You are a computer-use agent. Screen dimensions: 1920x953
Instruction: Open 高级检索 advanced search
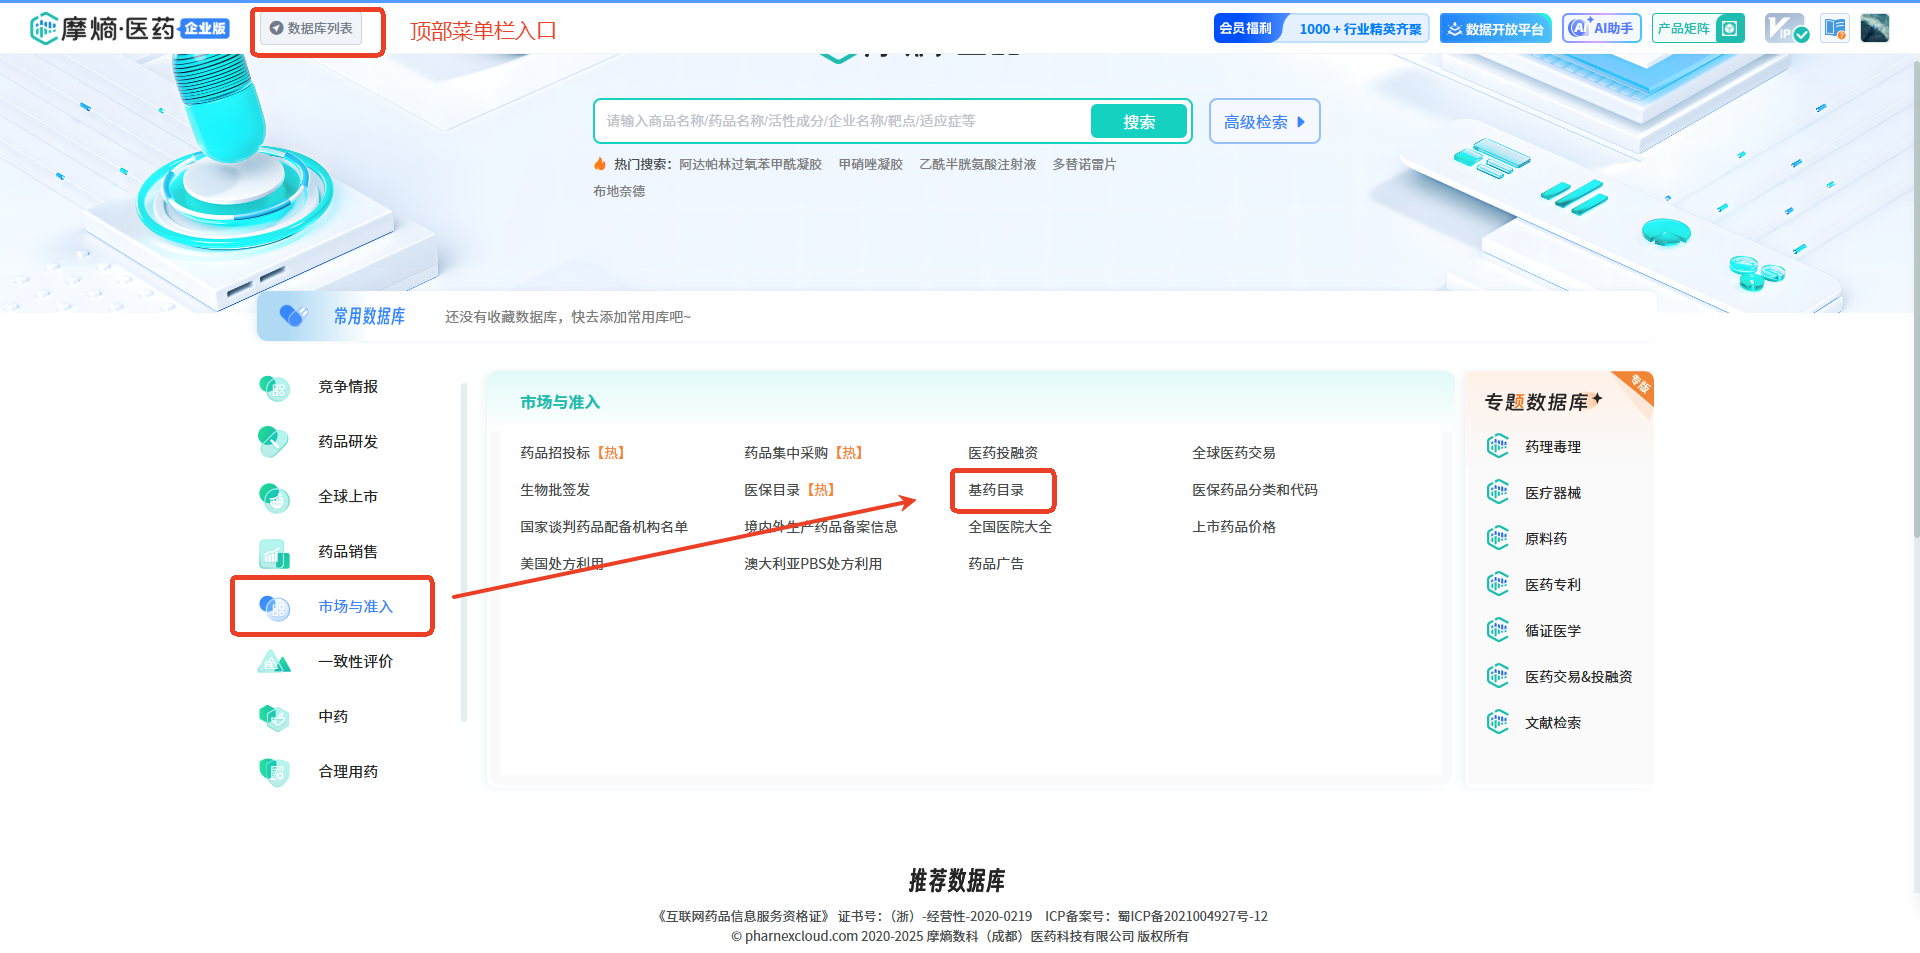[x=1264, y=121]
